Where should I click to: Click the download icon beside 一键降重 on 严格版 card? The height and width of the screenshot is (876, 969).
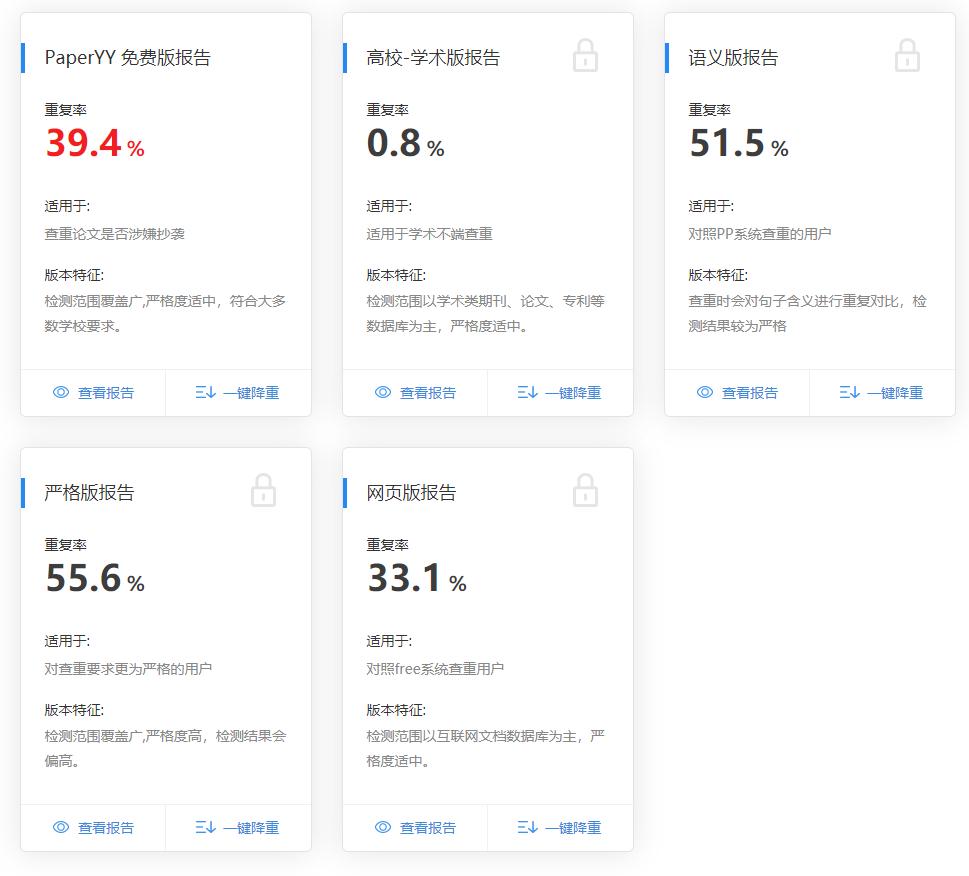[x=205, y=827]
